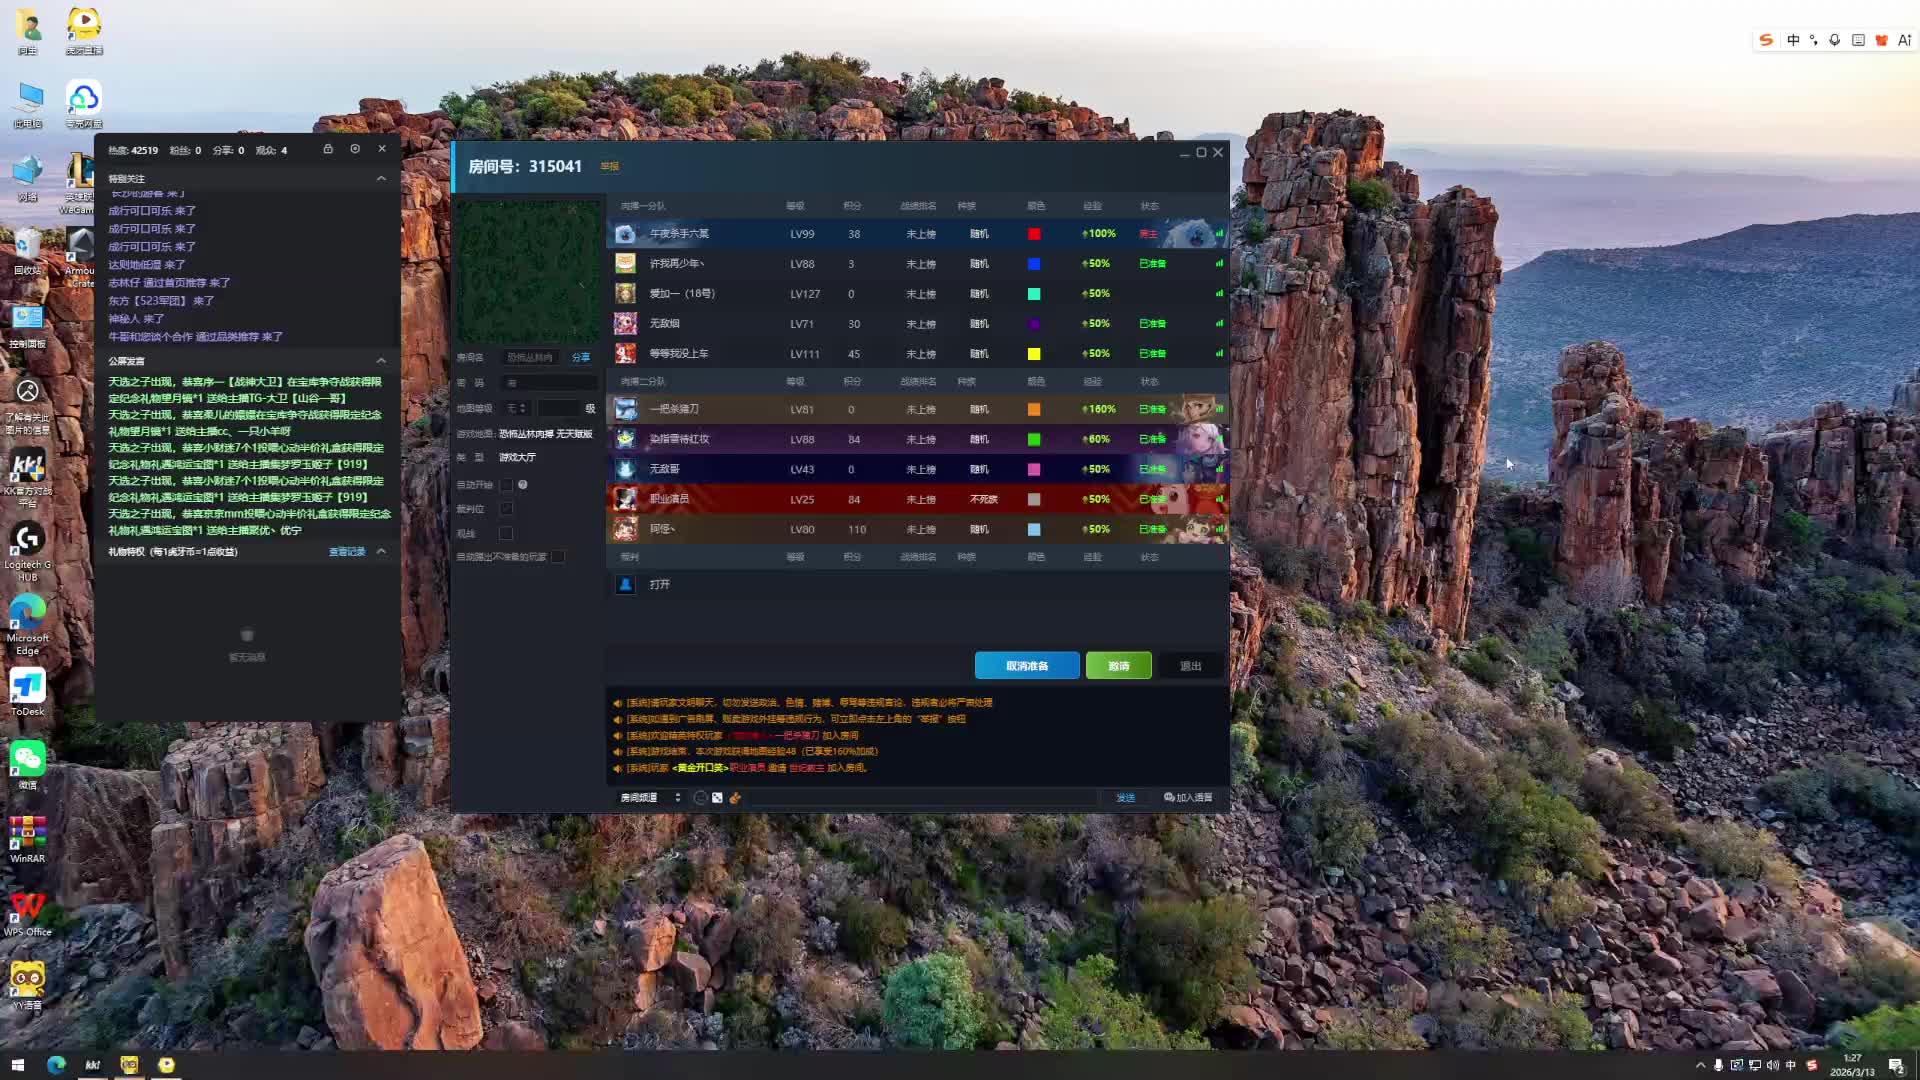Screen dimensions: 1920x1080
Task: Toggle the 自动开始 checkbox
Action: click(x=506, y=485)
